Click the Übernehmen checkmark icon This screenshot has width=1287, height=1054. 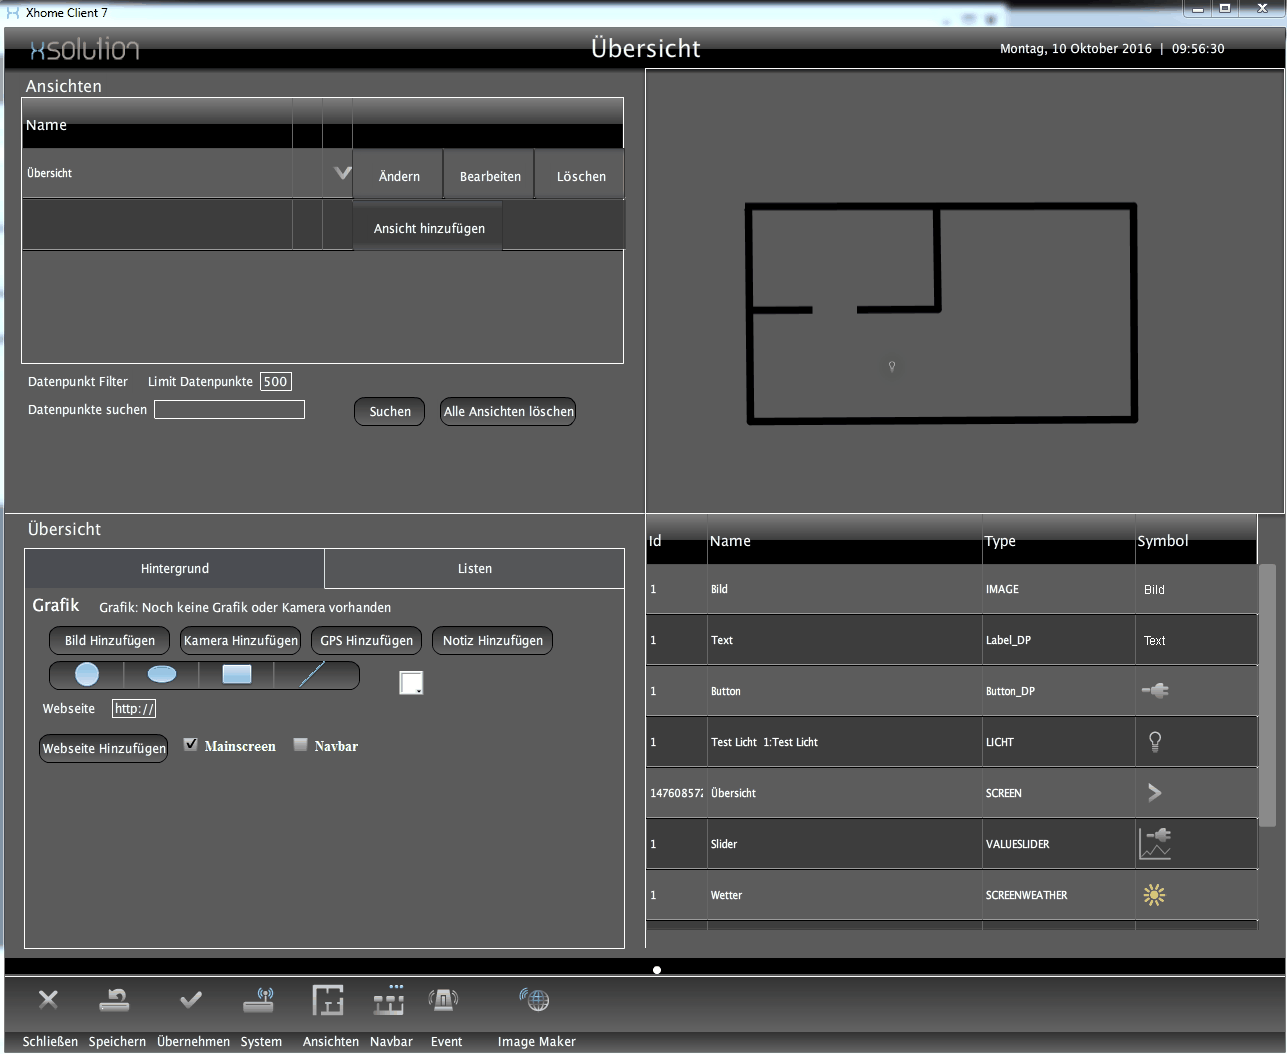tap(191, 1000)
